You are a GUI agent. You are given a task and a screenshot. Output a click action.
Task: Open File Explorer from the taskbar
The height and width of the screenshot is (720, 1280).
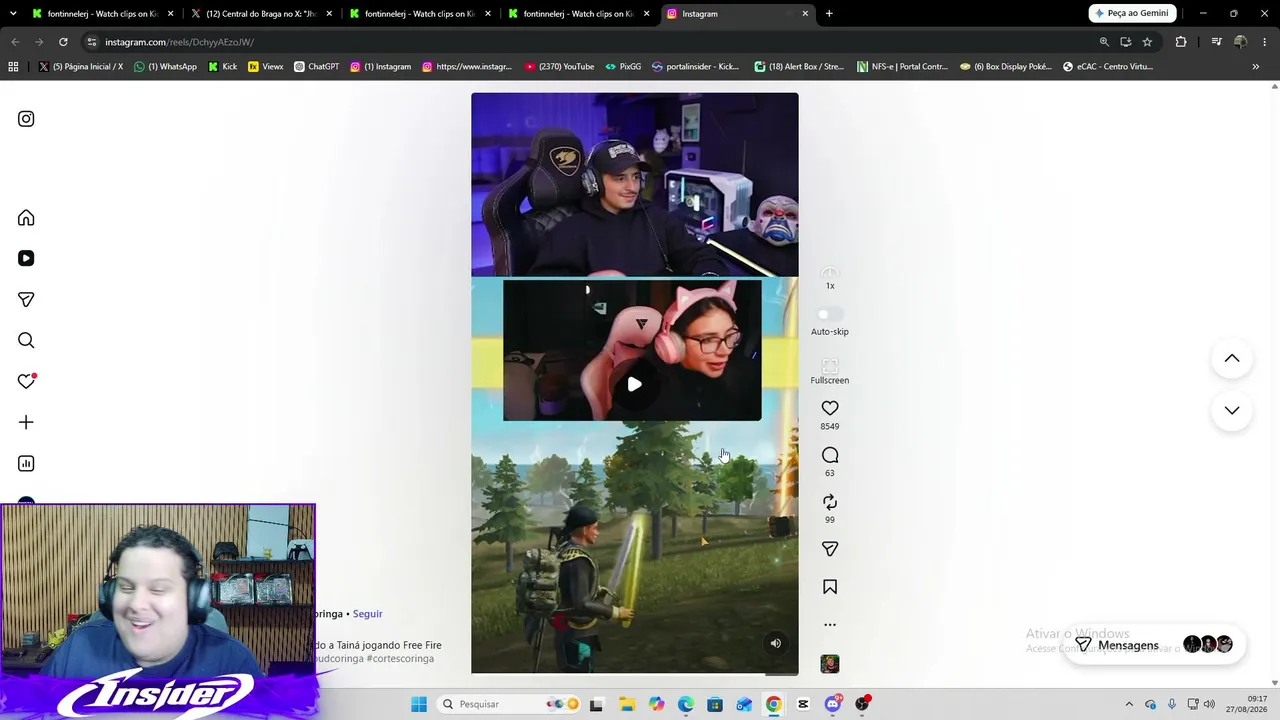click(626, 704)
